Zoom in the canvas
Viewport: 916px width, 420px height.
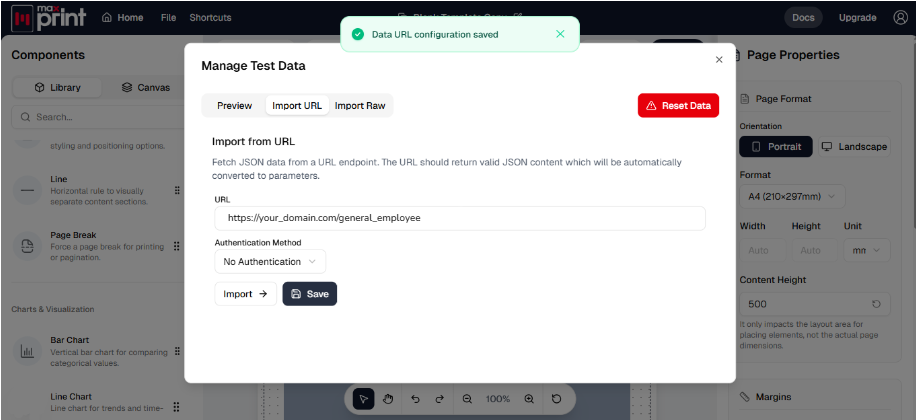coord(529,398)
